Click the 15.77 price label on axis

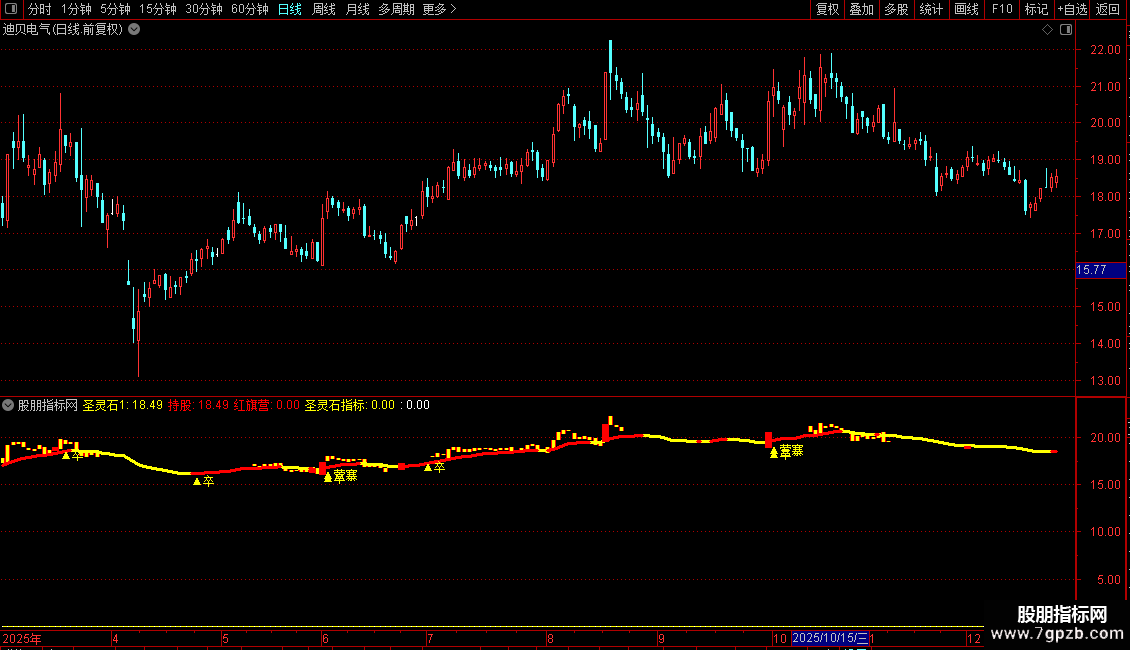[x=1100, y=270]
